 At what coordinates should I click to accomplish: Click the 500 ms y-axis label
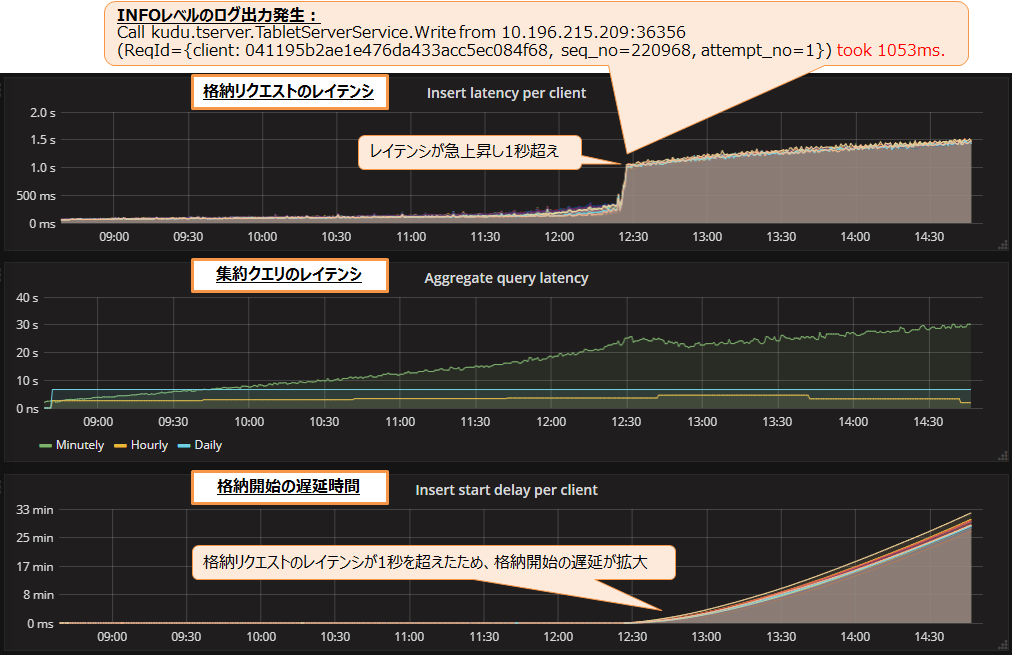pyautogui.click(x=36, y=196)
